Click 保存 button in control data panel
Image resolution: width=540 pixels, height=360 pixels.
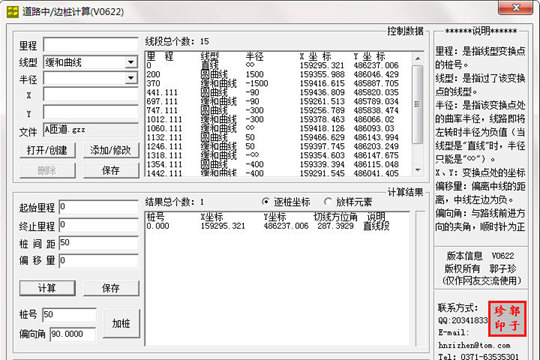click(x=111, y=170)
